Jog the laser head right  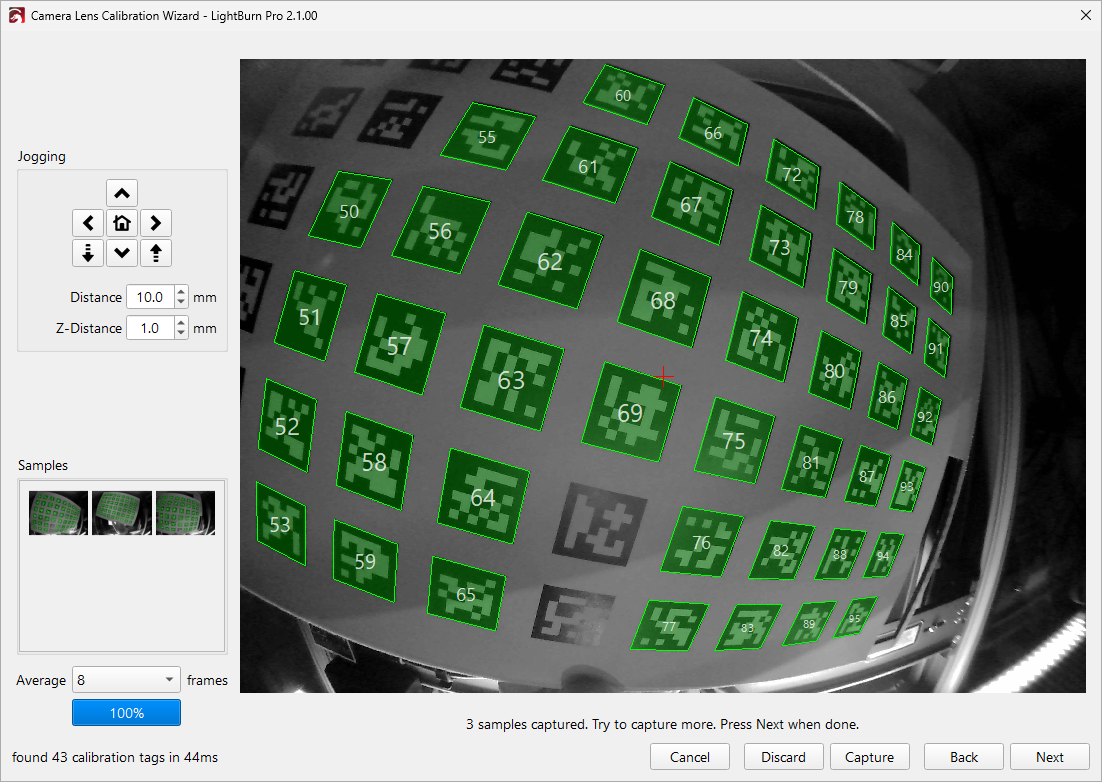tap(155, 223)
